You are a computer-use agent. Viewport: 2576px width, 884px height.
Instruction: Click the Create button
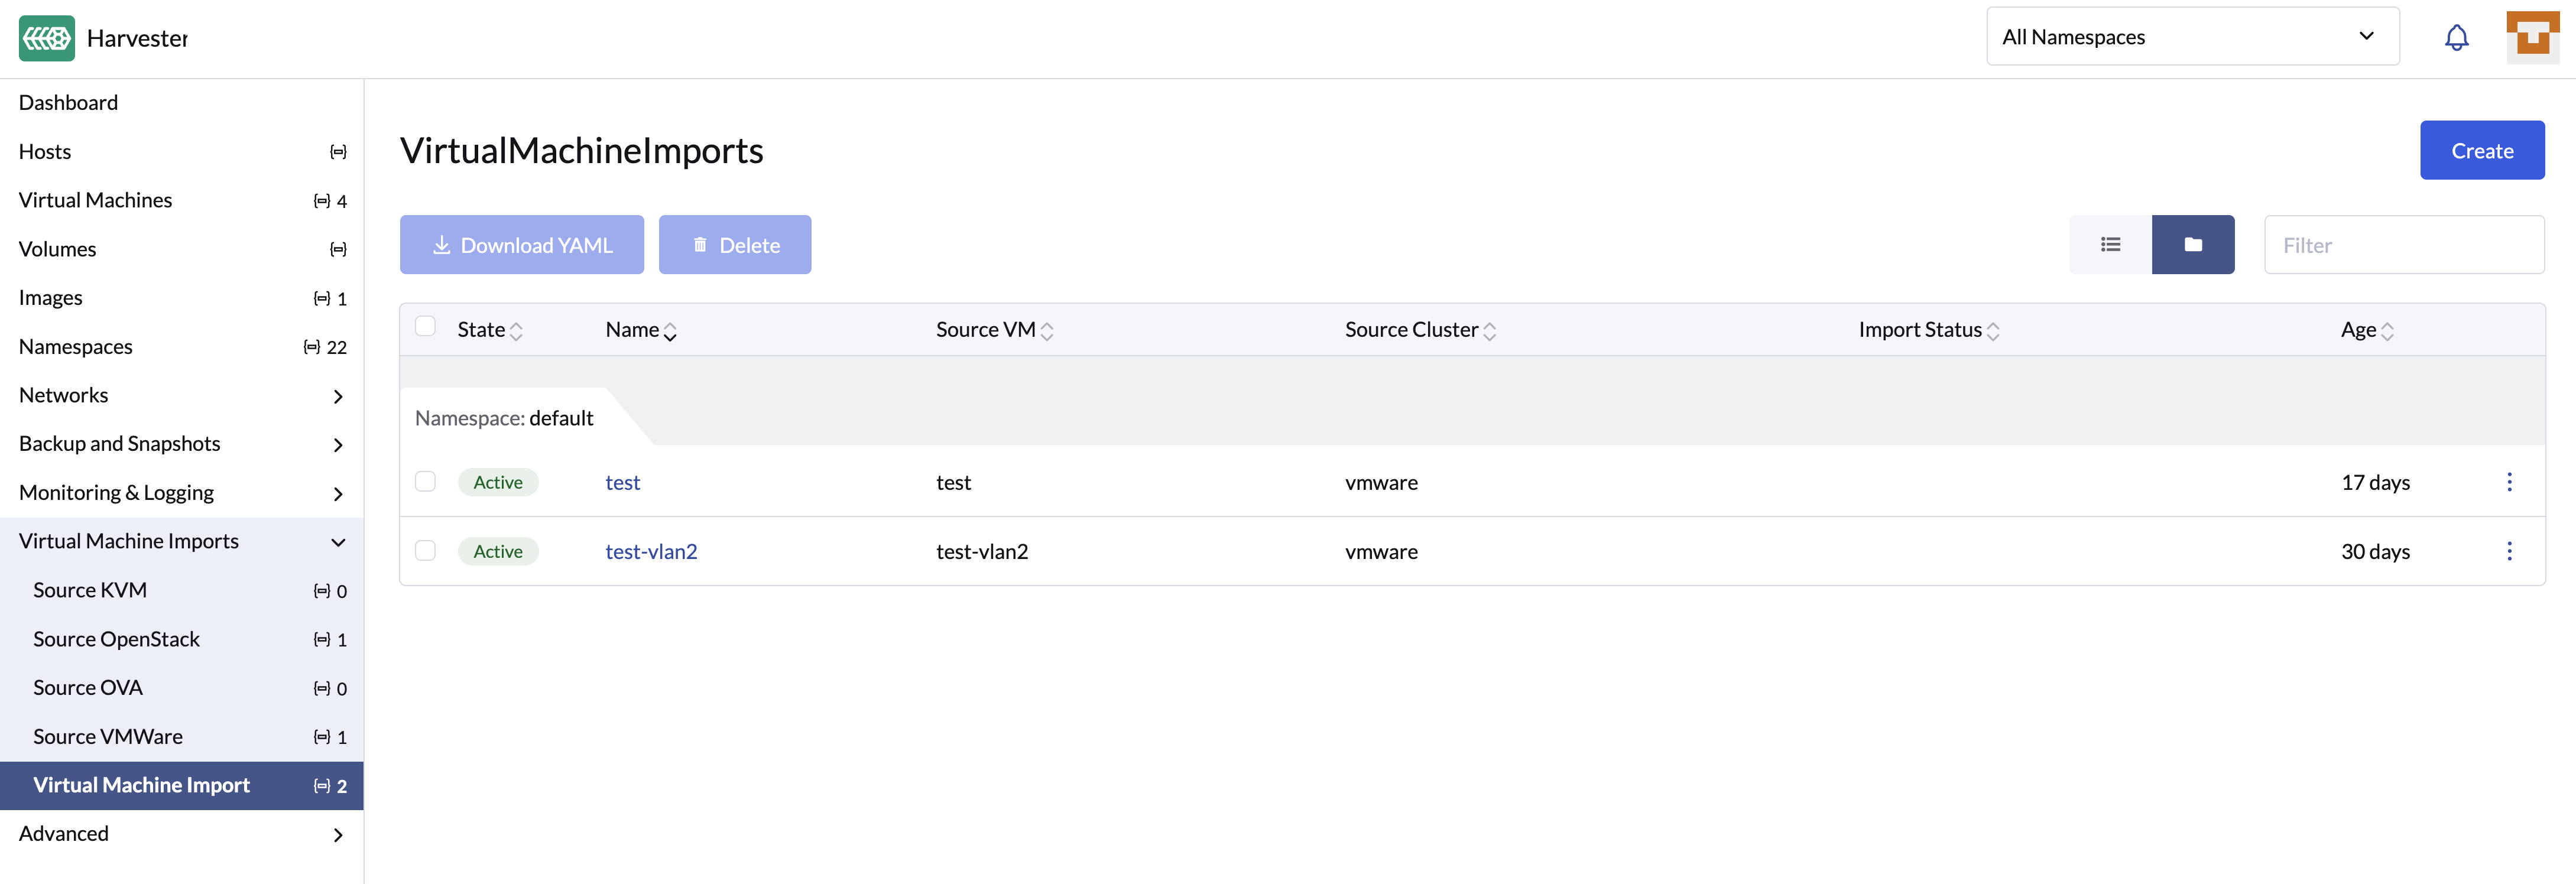pyautogui.click(x=2481, y=150)
